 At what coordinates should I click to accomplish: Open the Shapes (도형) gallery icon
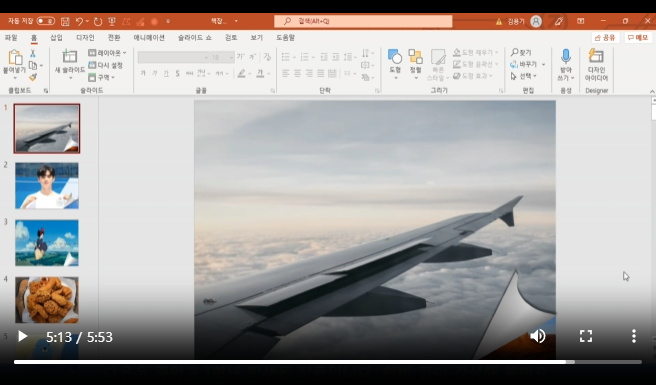coord(395,56)
